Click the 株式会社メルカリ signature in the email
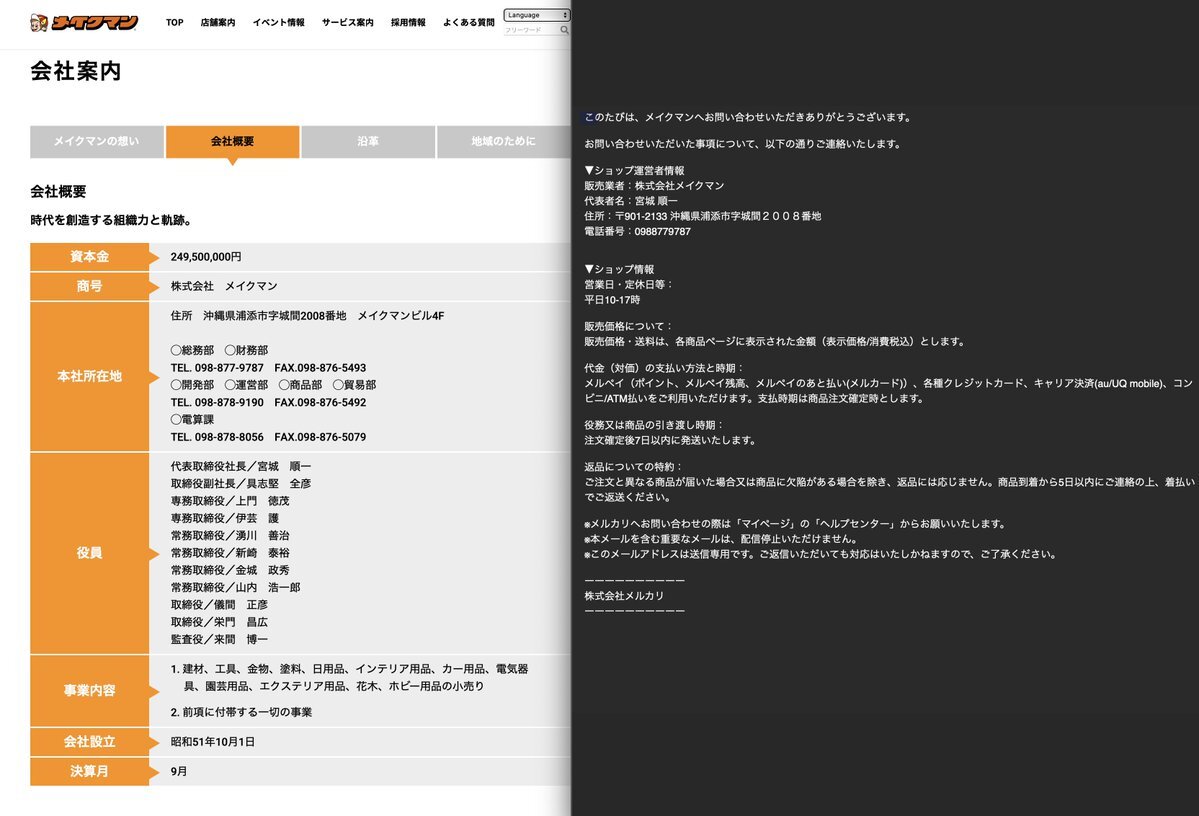The height and width of the screenshot is (816, 1199). 624,596
